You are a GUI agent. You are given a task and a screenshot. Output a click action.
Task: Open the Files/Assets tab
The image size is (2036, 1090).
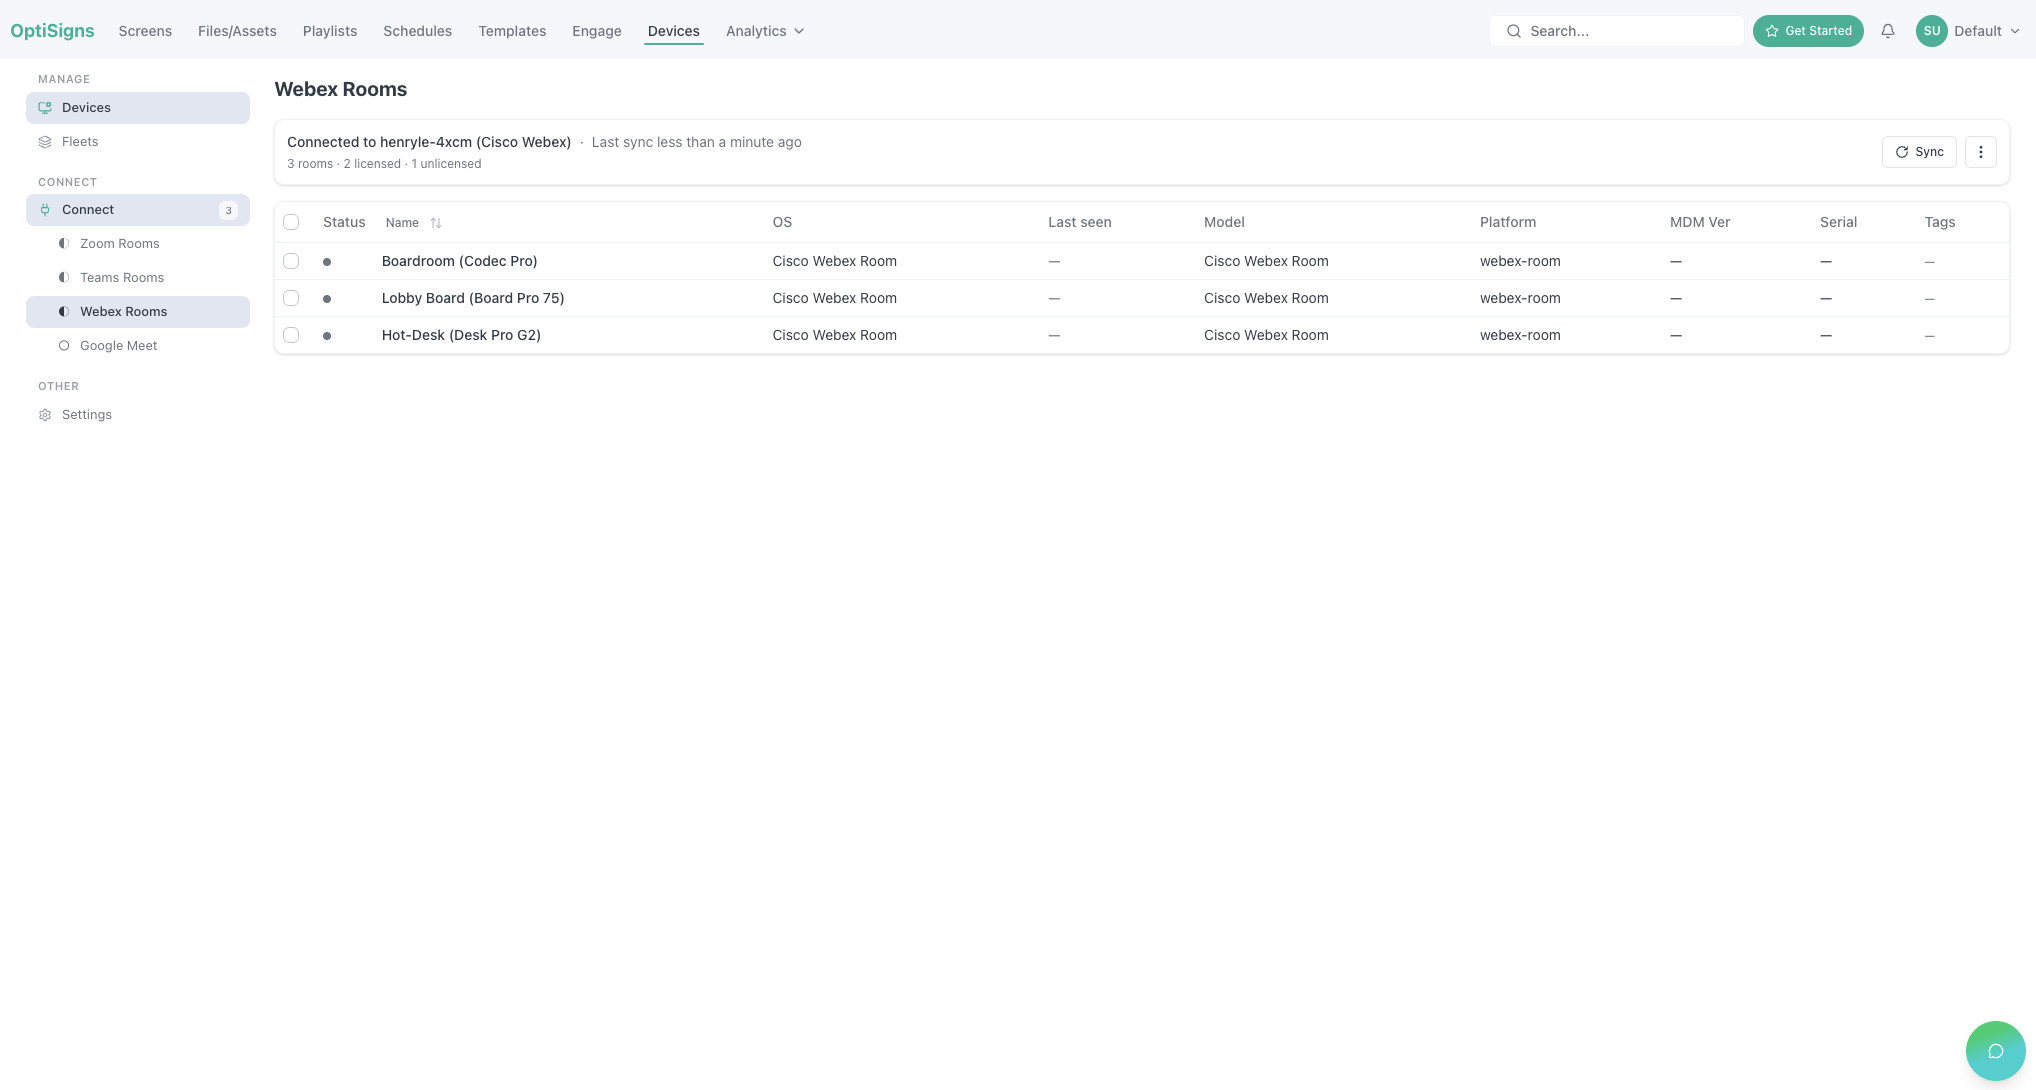(237, 31)
